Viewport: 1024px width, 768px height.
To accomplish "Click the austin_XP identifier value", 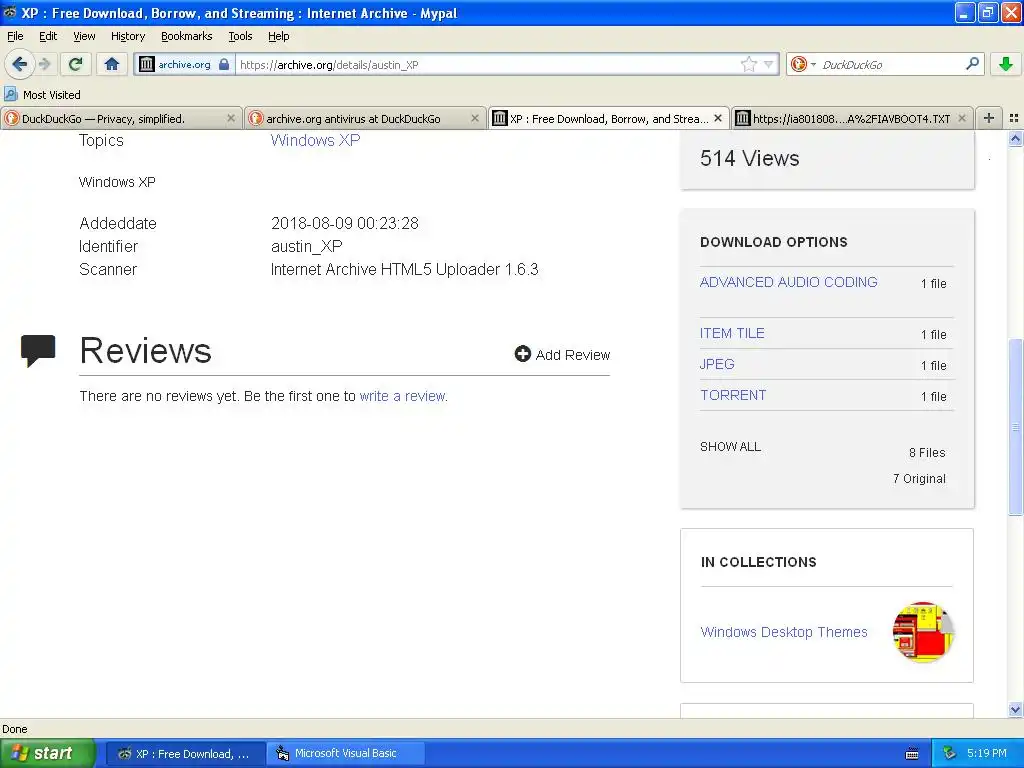I will (306, 246).
